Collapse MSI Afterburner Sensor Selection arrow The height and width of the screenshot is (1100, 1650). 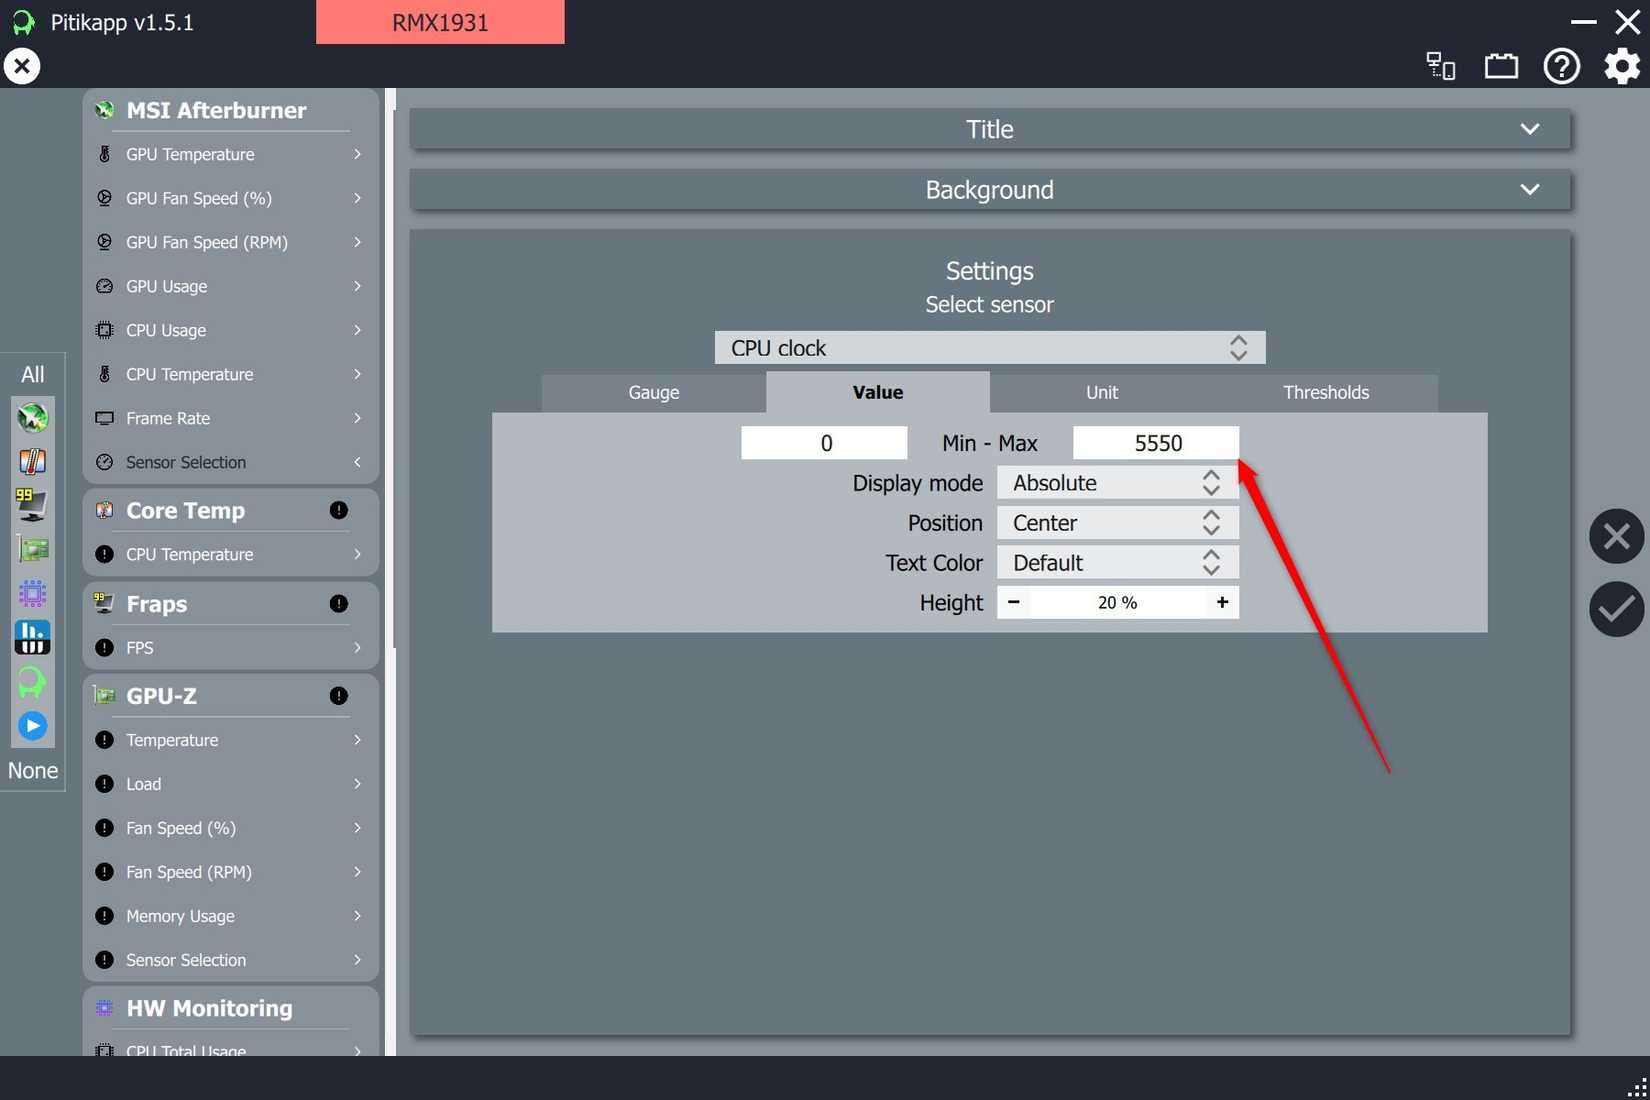[x=357, y=462]
